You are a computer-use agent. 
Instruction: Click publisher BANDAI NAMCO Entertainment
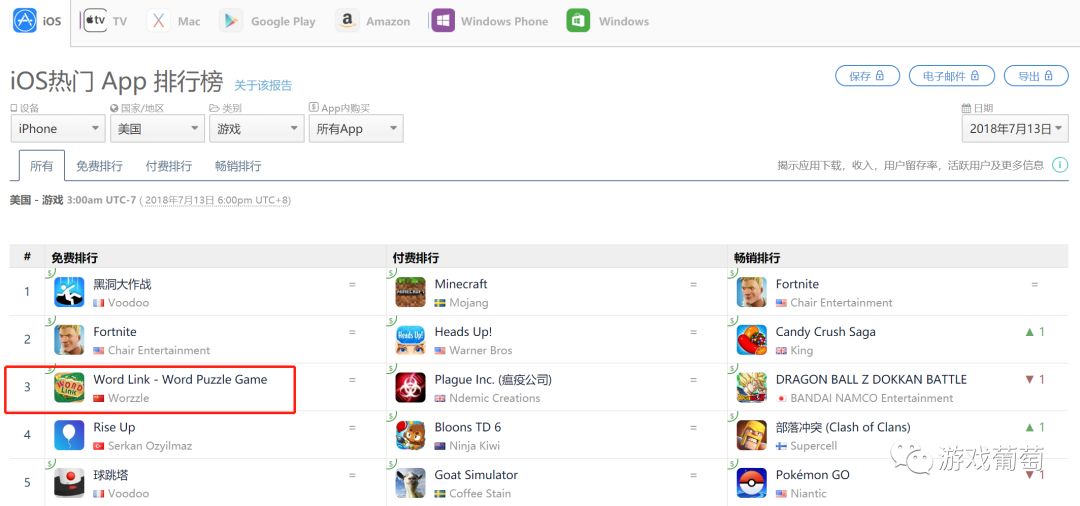872,398
